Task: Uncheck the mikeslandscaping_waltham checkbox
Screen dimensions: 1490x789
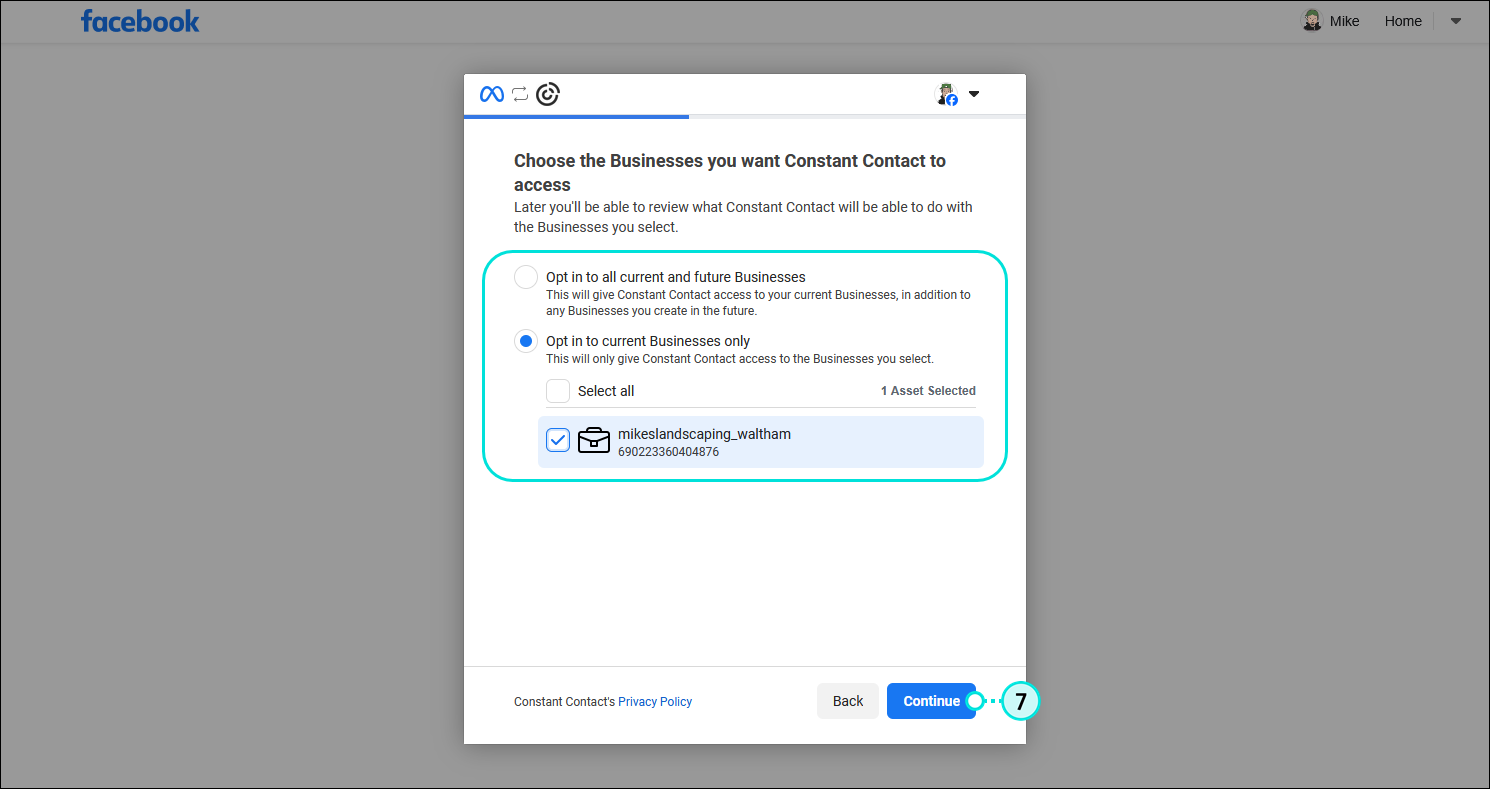Action: tap(558, 440)
